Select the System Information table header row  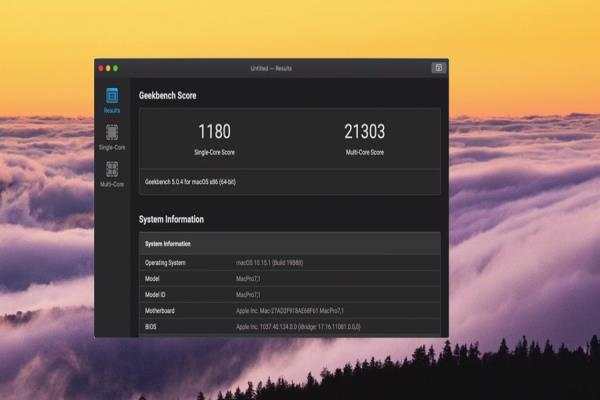(x=289, y=243)
